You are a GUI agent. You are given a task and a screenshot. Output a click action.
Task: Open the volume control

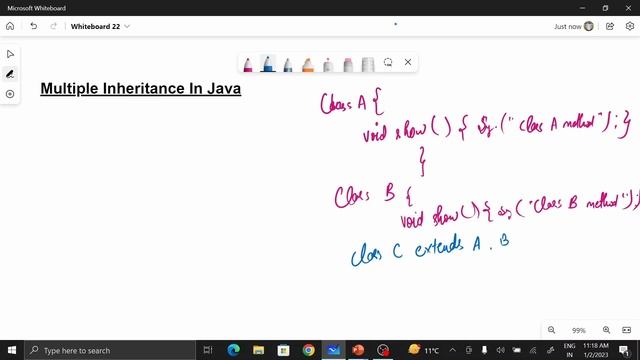coord(500,350)
